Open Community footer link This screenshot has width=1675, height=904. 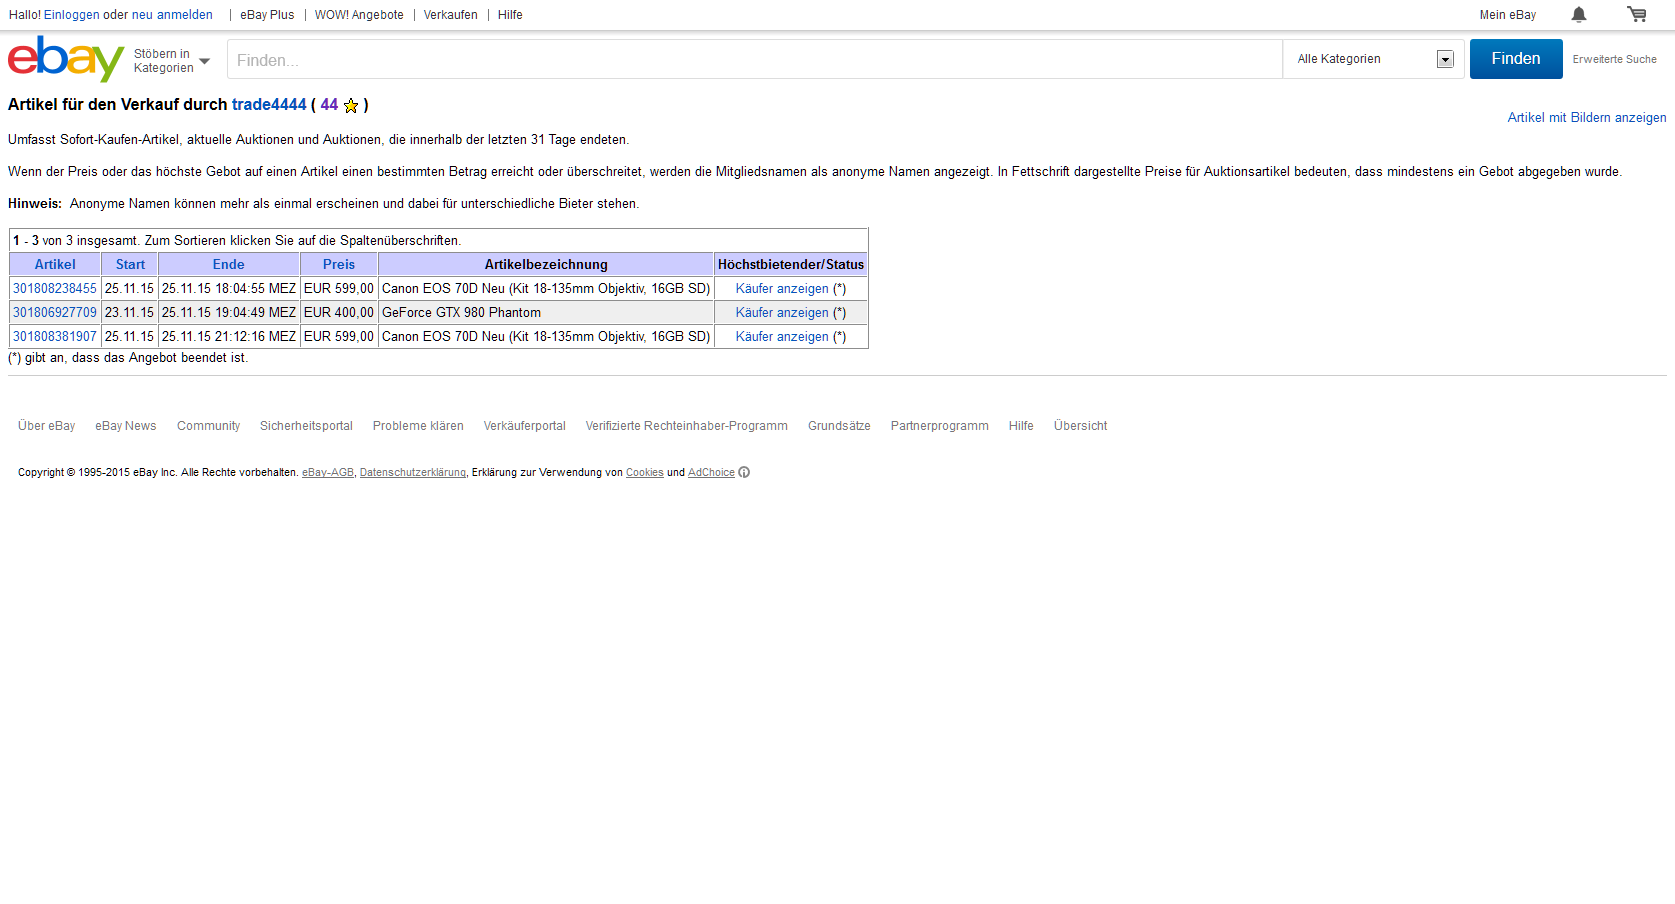pos(208,426)
